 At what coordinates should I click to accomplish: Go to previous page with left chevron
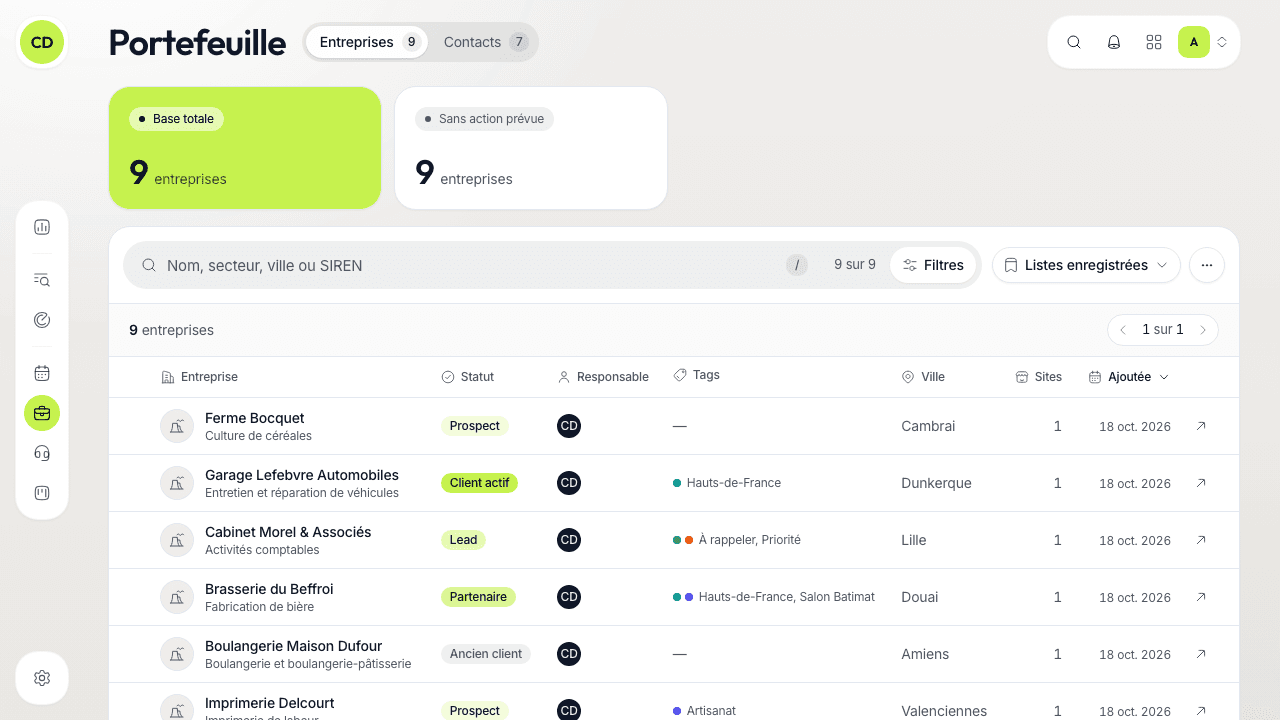[x=1123, y=330]
